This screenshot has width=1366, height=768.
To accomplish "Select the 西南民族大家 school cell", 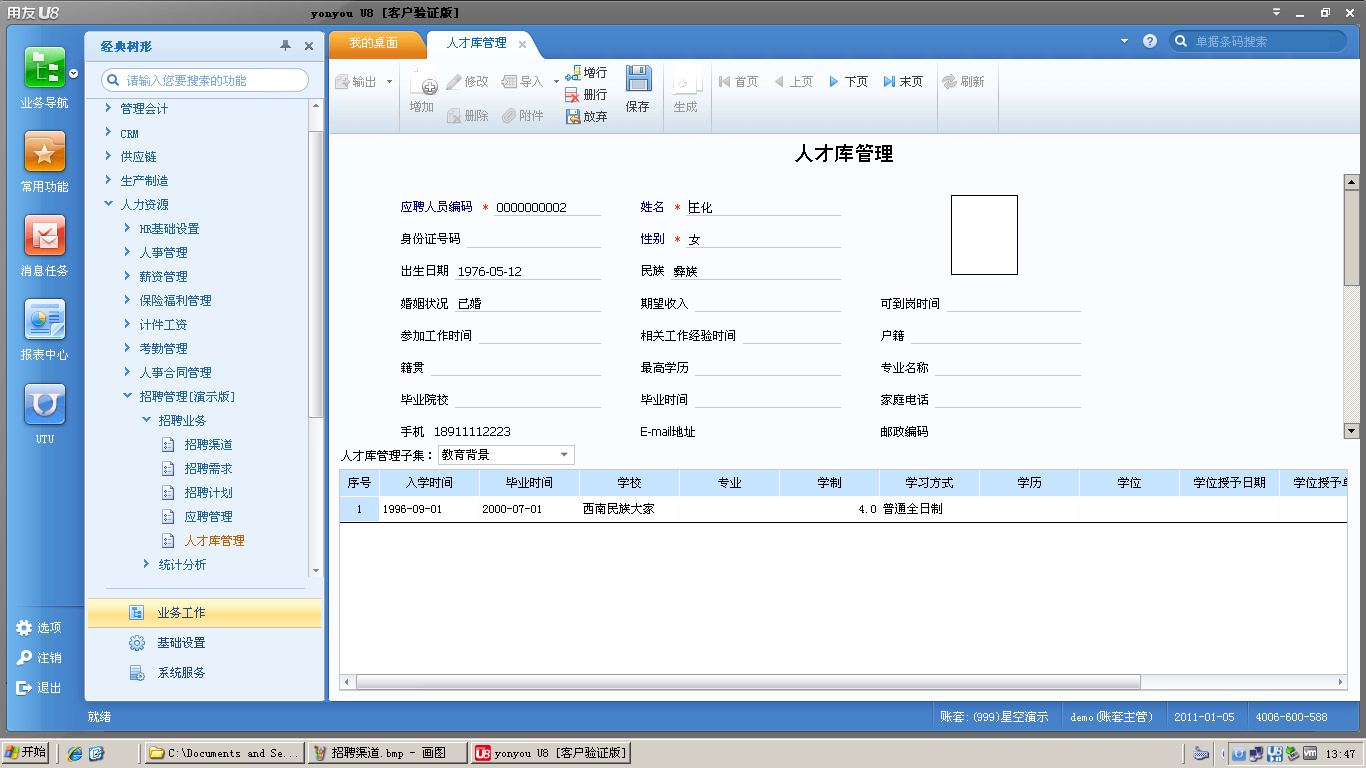I will (x=629, y=509).
